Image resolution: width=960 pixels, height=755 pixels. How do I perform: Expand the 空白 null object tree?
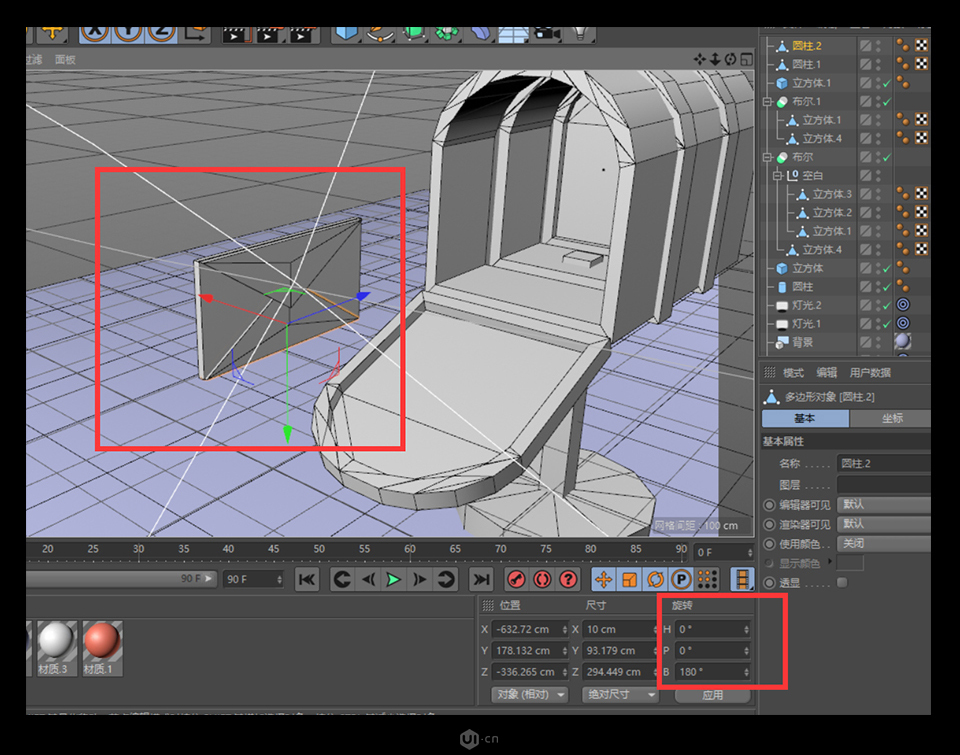777,174
